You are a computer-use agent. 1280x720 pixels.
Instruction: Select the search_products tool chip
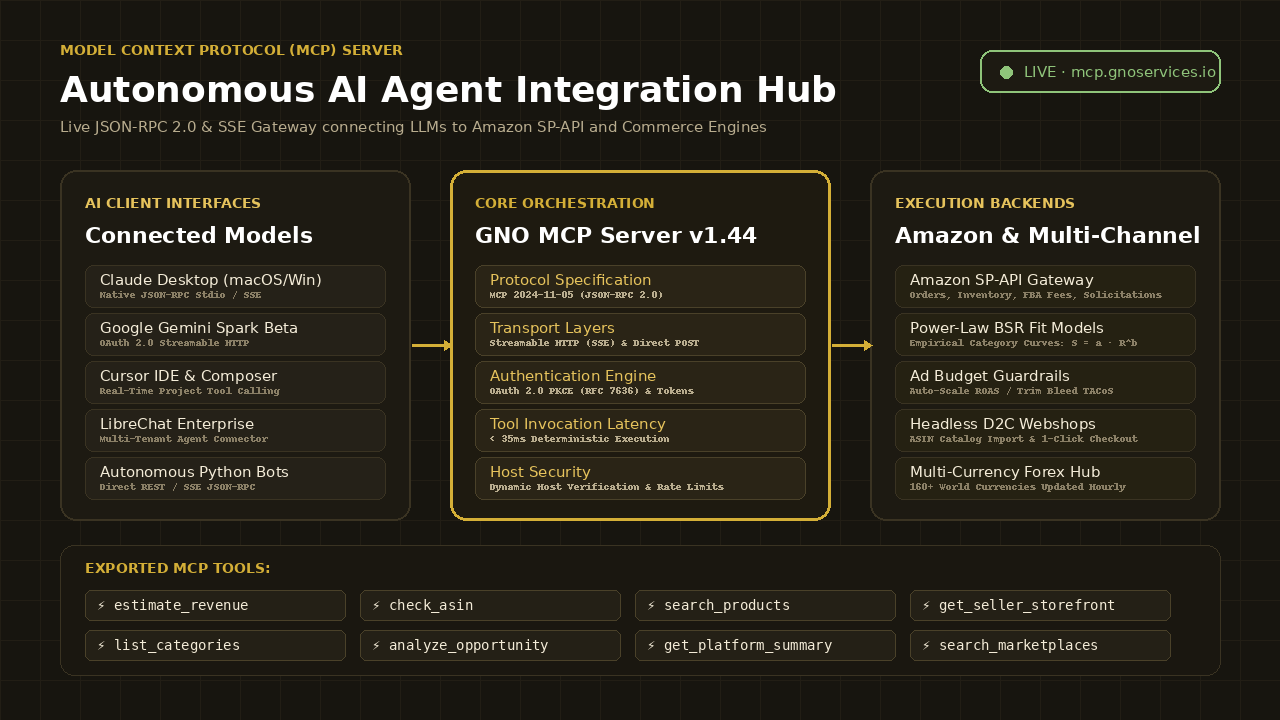[x=765, y=605]
